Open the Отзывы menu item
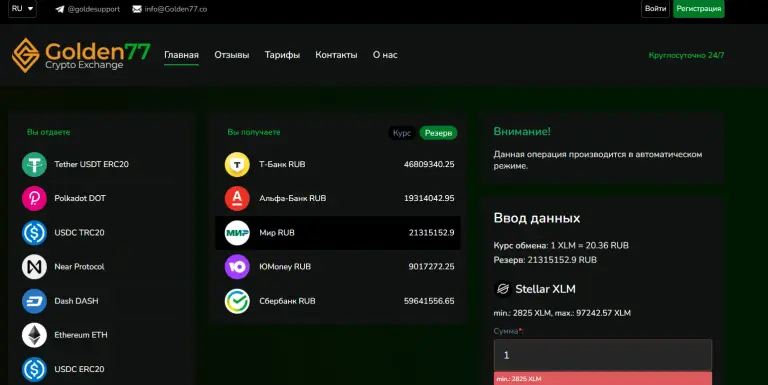This screenshot has width=768, height=385. coord(232,55)
